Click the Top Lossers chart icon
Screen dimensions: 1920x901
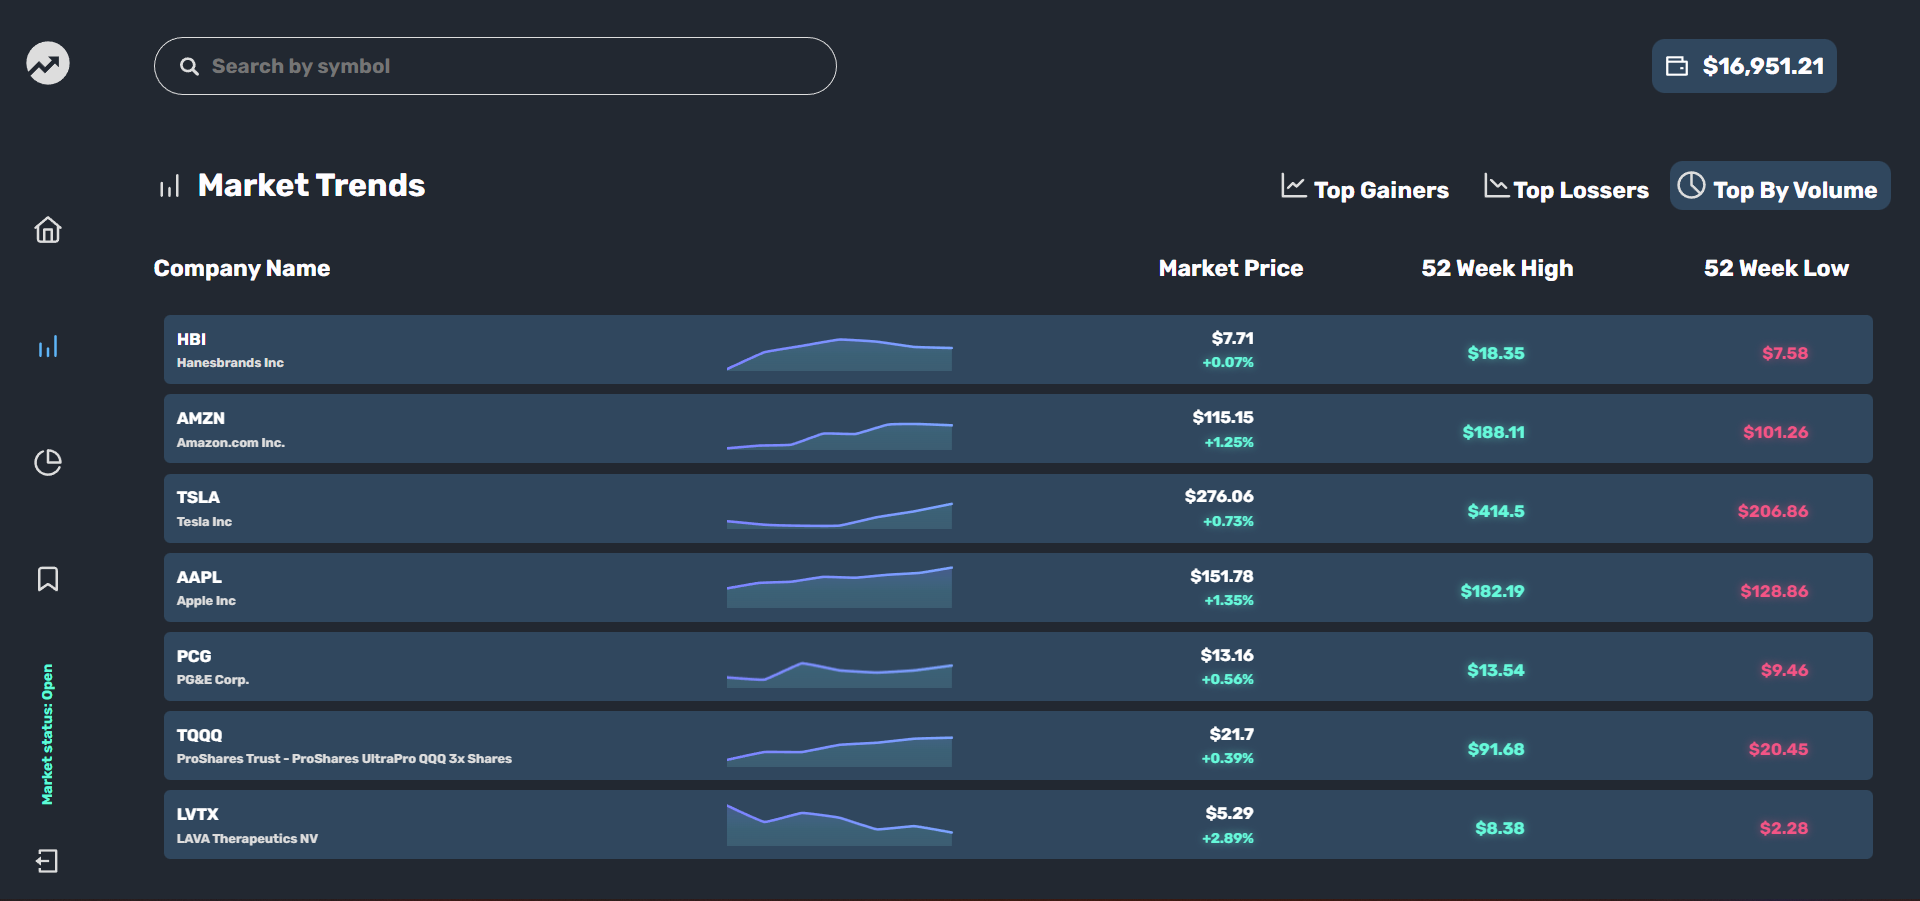pos(1496,186)
